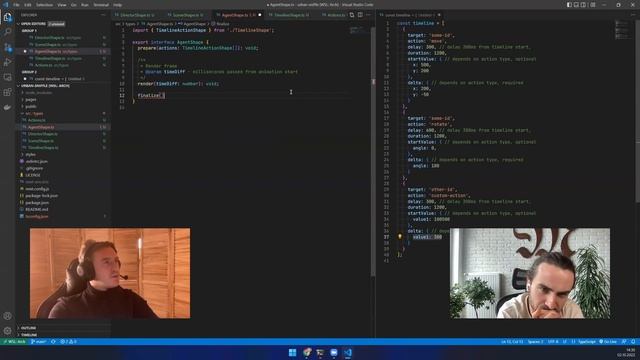Close the untitled const timeline tab
This screenshot has height=360, width=640.
(x=439, y=15)
